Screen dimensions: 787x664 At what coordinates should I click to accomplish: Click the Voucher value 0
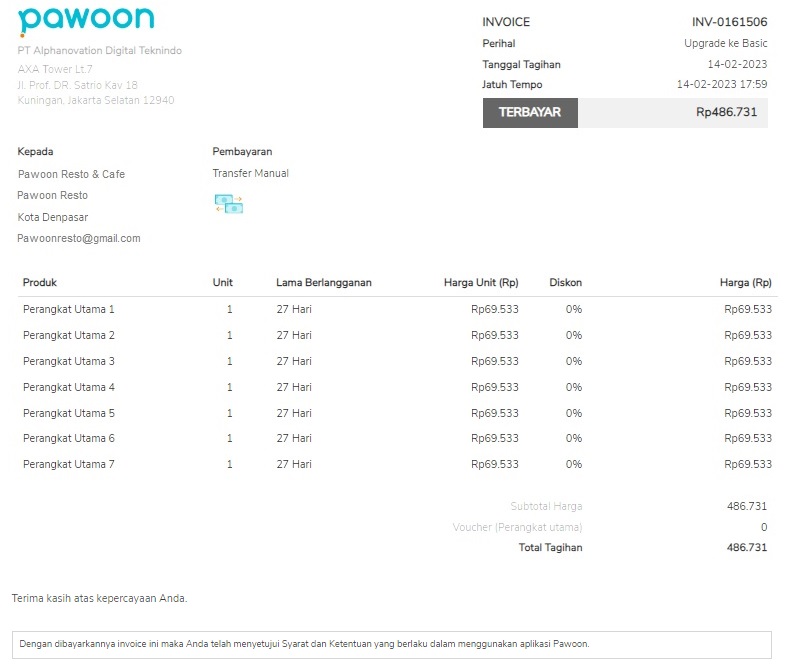point(764,527)
